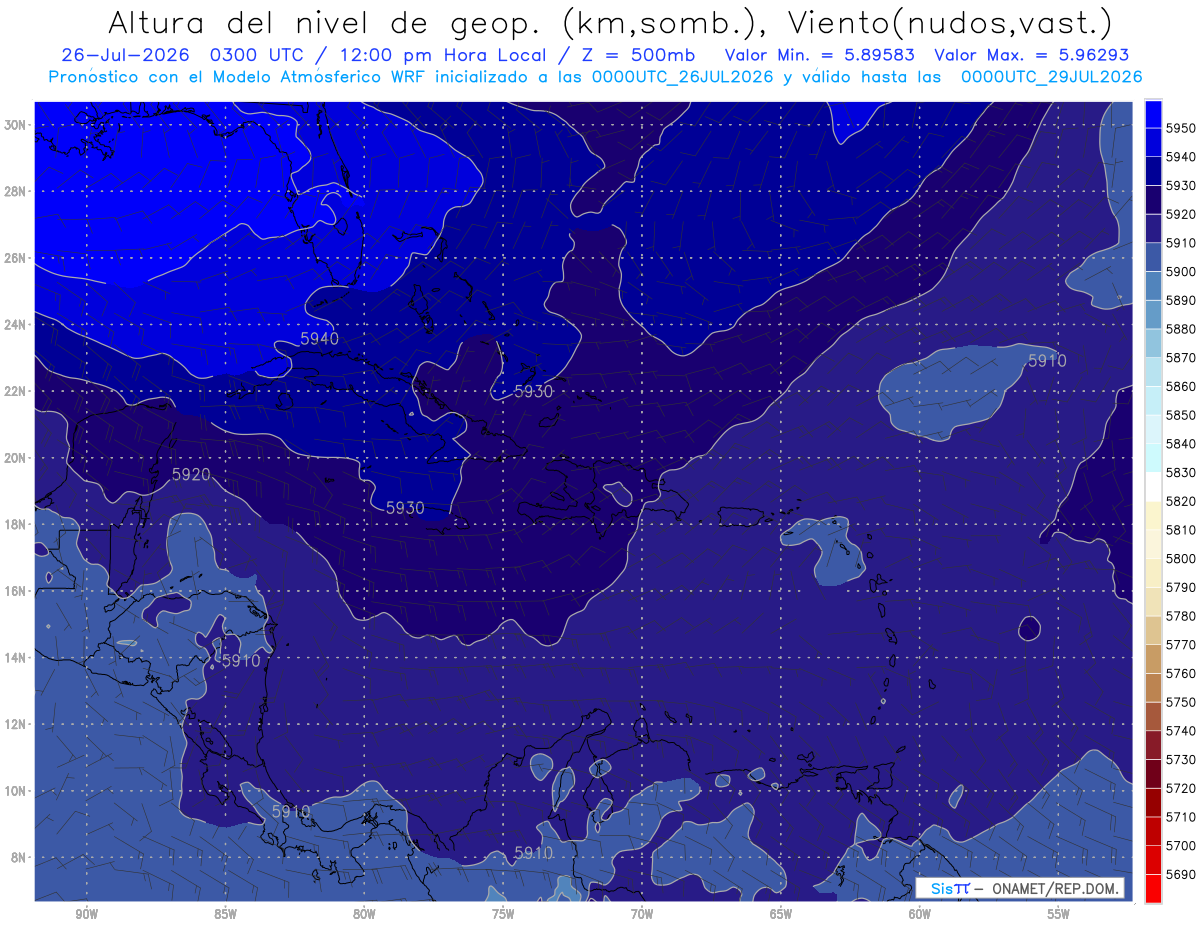The image size is (1200, 927).
Task: Click the '5820' colorbar label
Action: [x=1181, y=501]
